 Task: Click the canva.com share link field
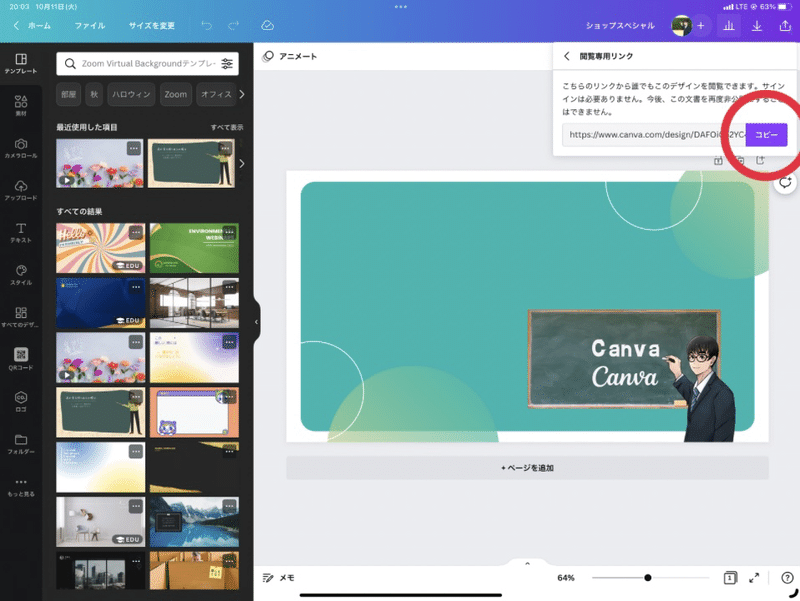(x=654, y=135)
